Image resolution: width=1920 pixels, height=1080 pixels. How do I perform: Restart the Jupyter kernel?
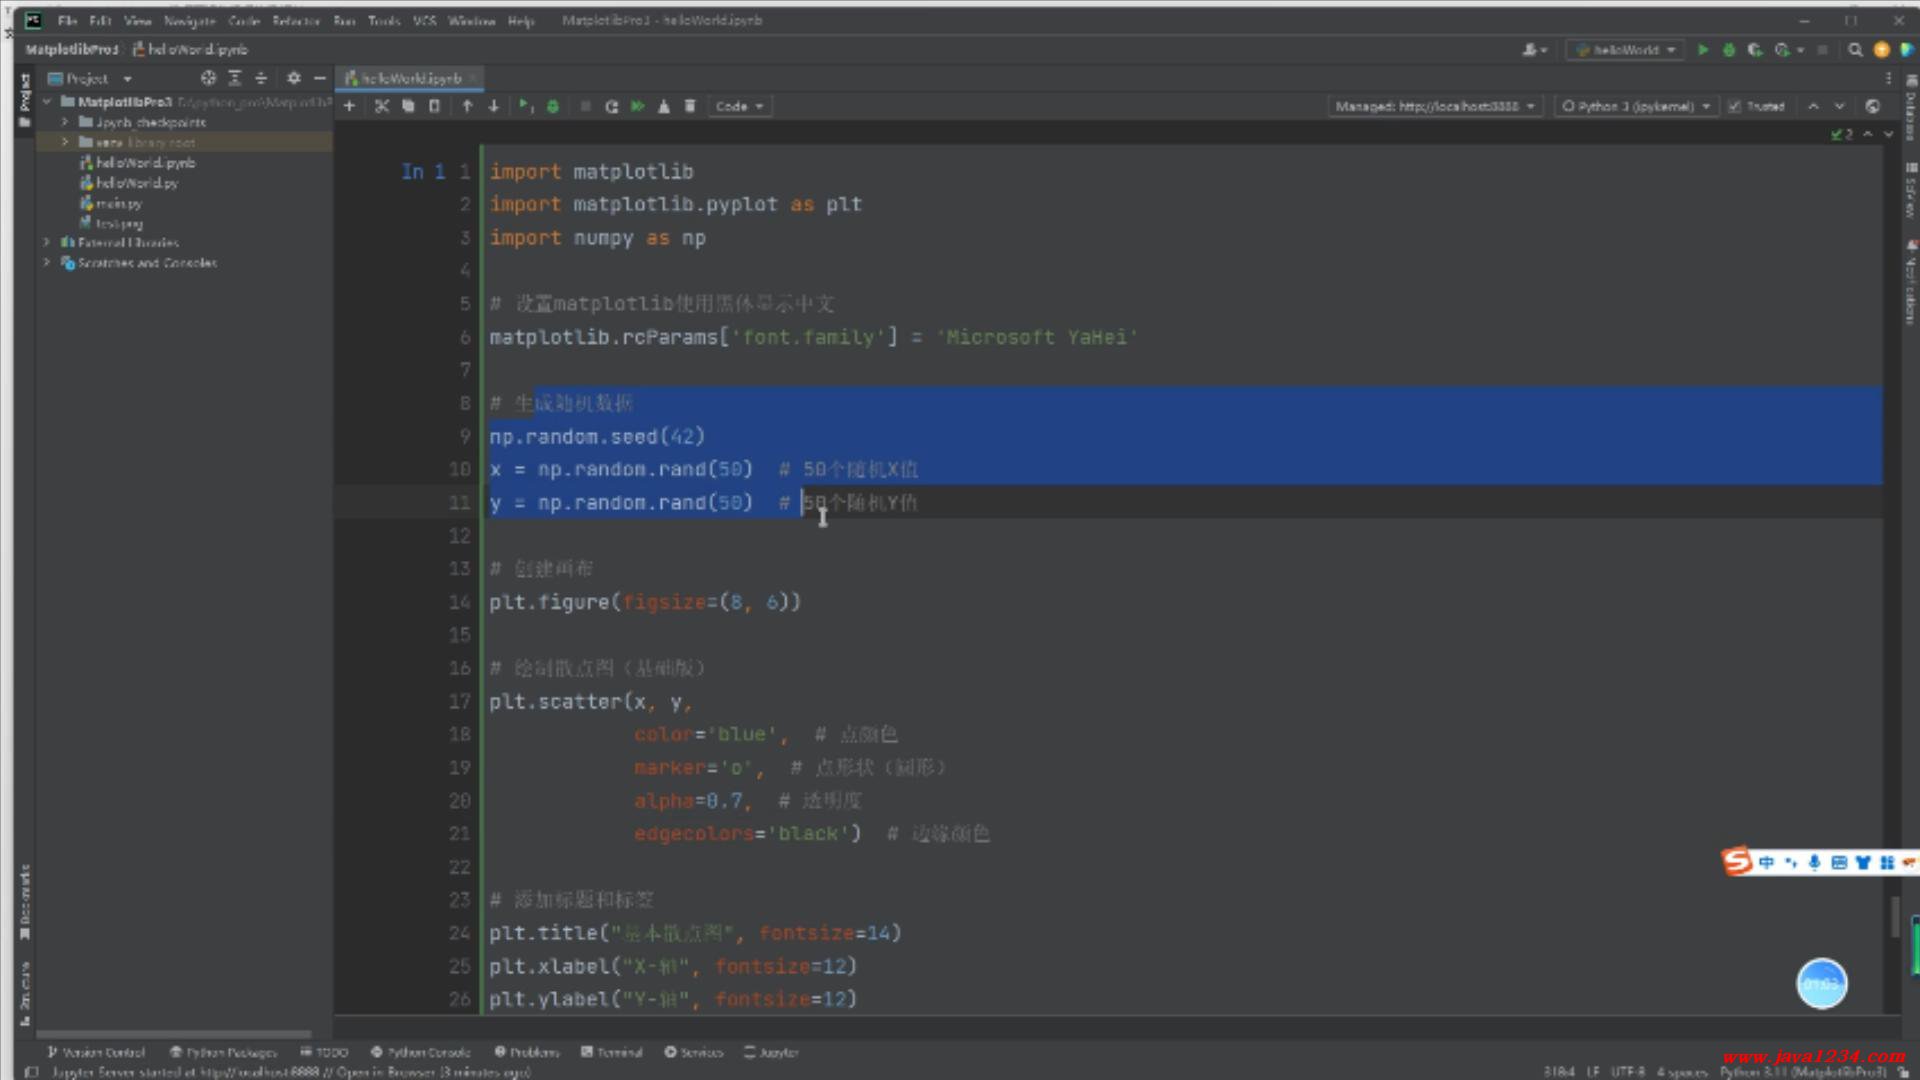[x=611, y=106]
